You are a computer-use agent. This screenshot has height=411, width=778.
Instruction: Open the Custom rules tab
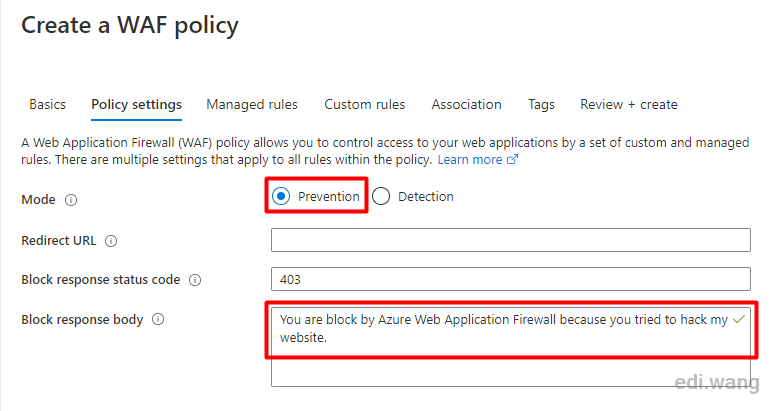coord(365,105)
